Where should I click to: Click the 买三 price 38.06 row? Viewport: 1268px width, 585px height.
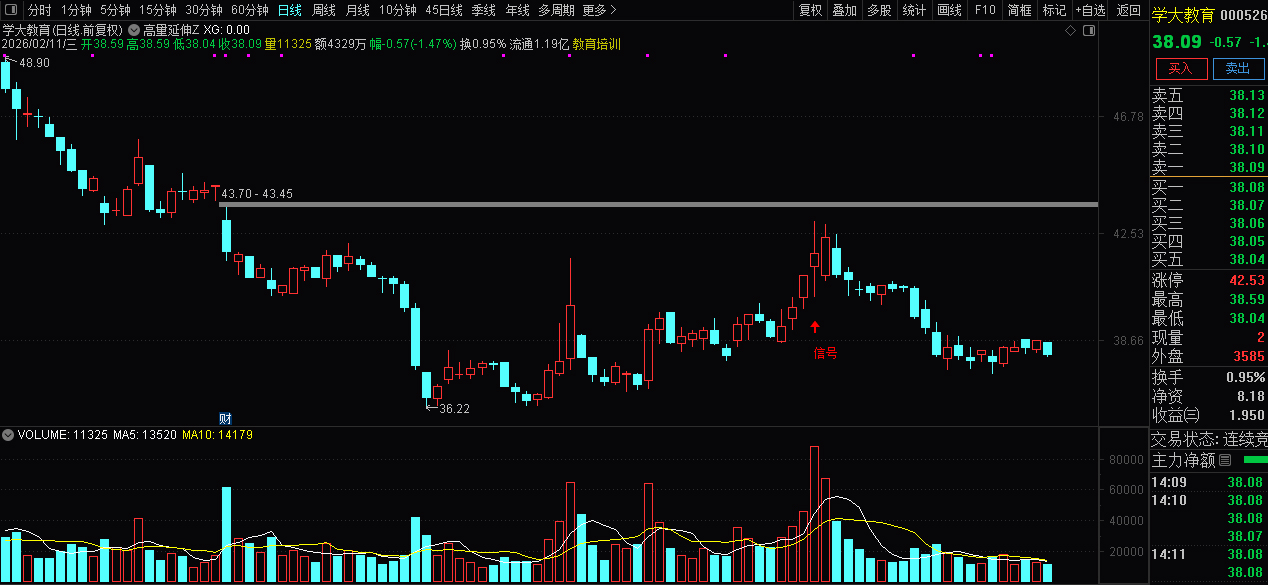point(1209,223)
